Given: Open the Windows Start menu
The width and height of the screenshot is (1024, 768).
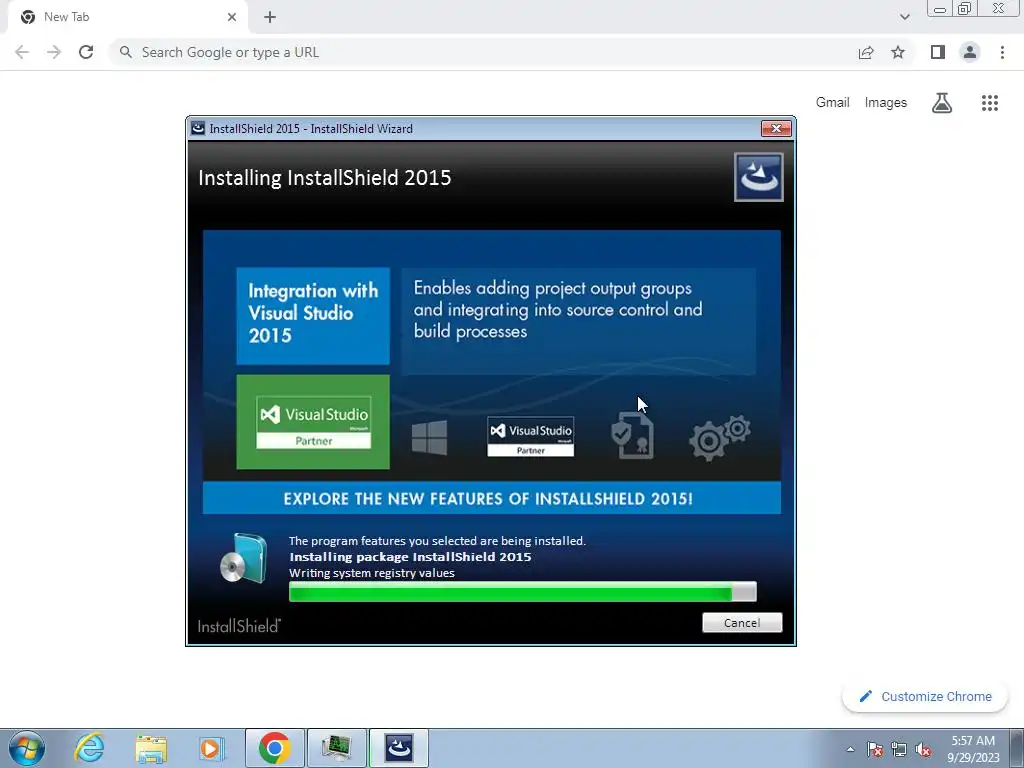Looking at the screenshot, I should click(27, 748).
